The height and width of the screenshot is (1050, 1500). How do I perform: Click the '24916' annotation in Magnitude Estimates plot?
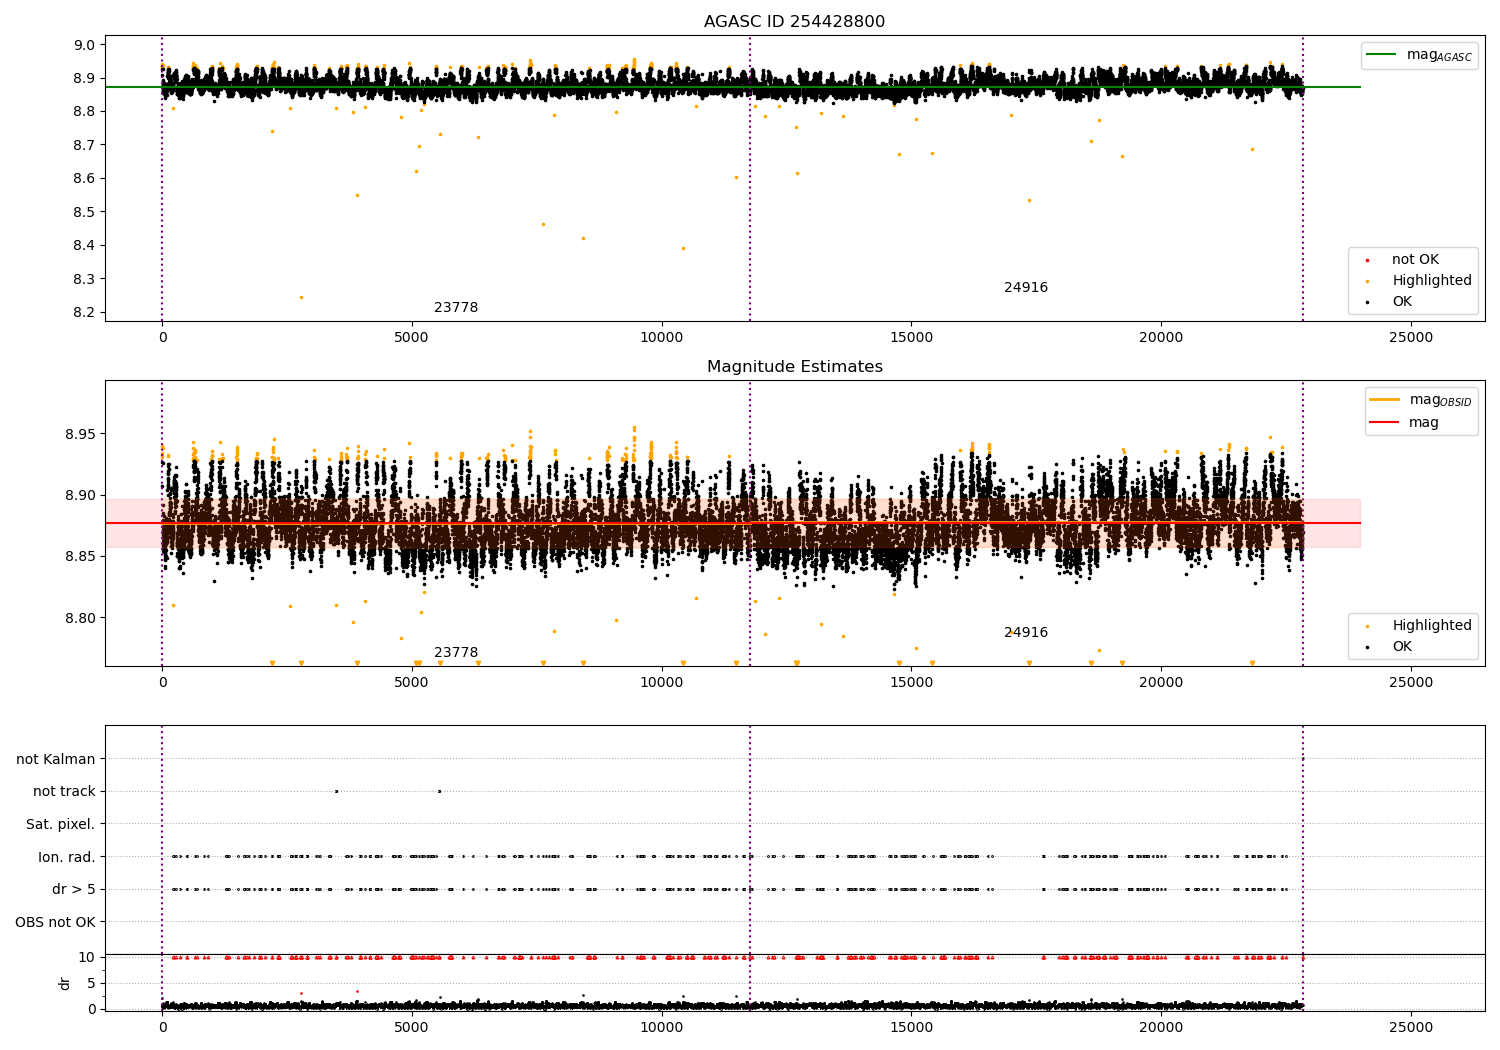[1026, 633]
